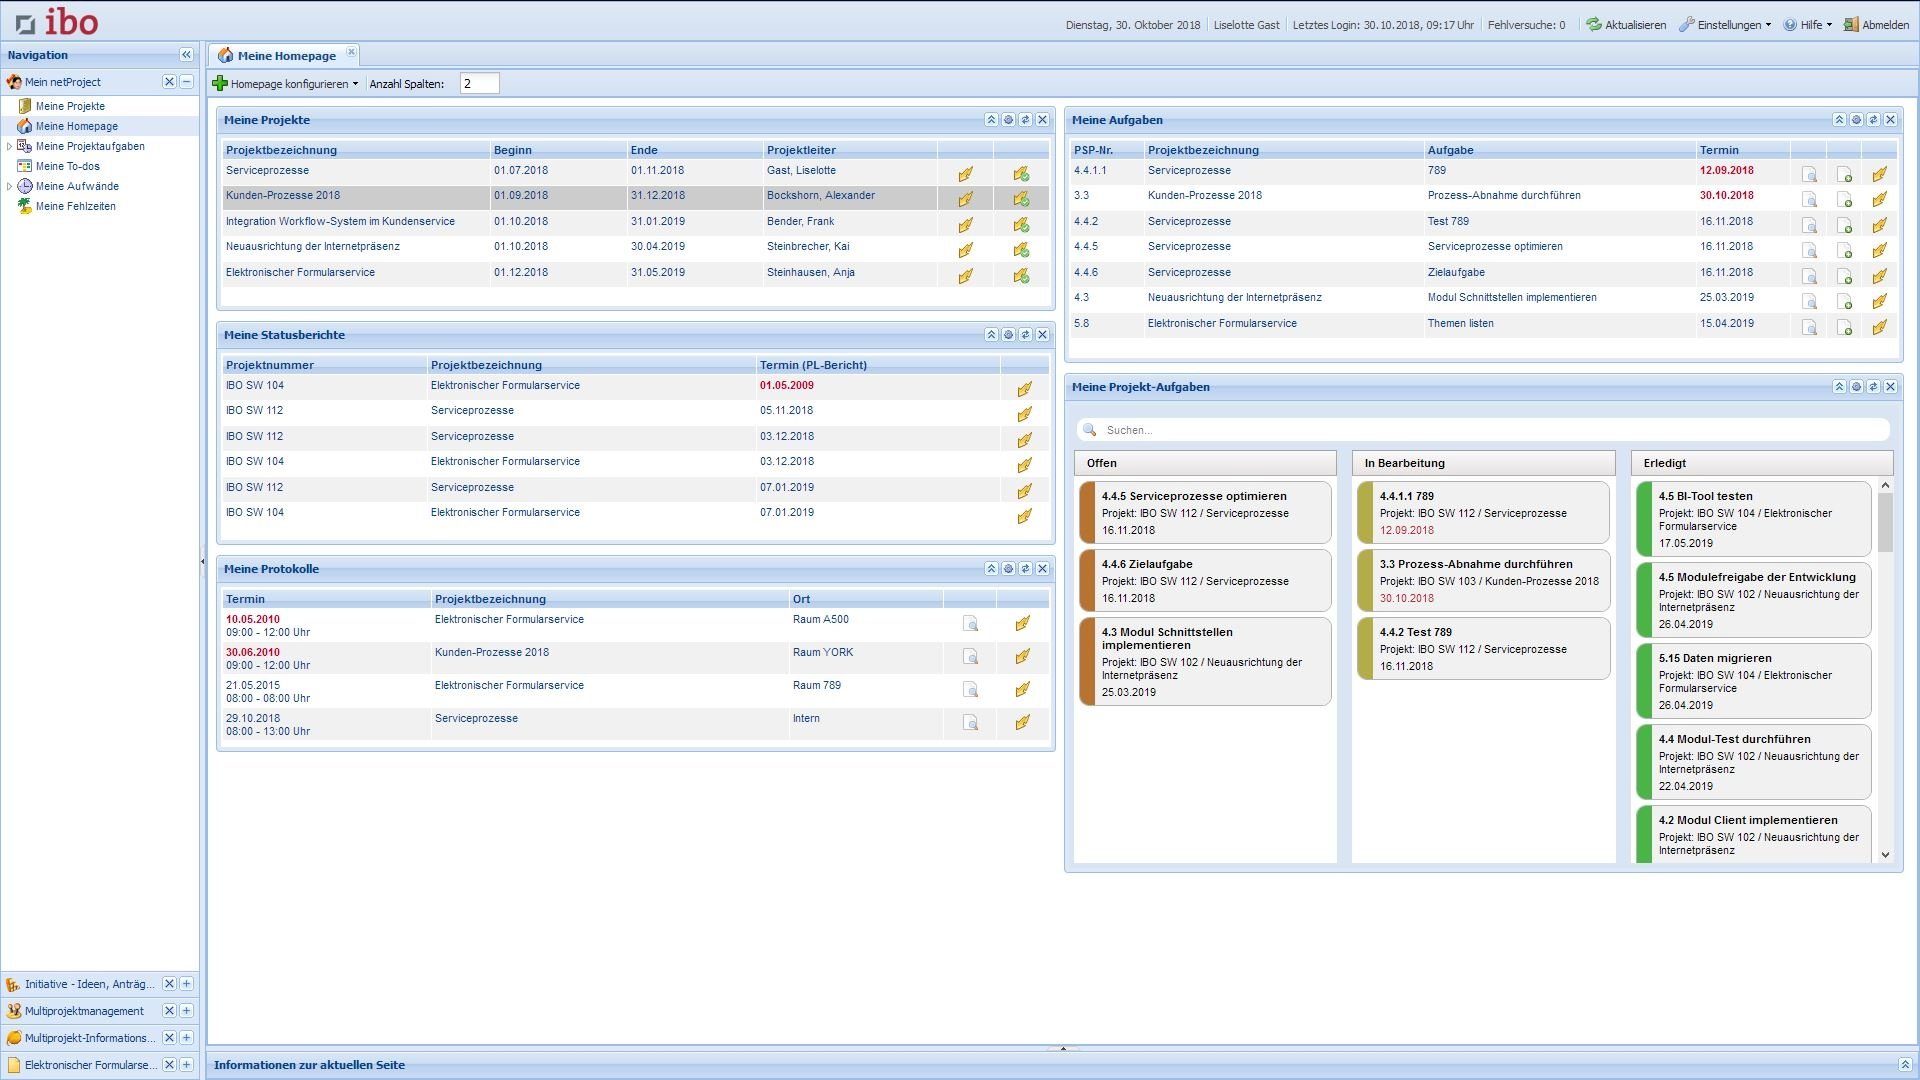Open the Einstellungen dropdown

coord(1725,24)
